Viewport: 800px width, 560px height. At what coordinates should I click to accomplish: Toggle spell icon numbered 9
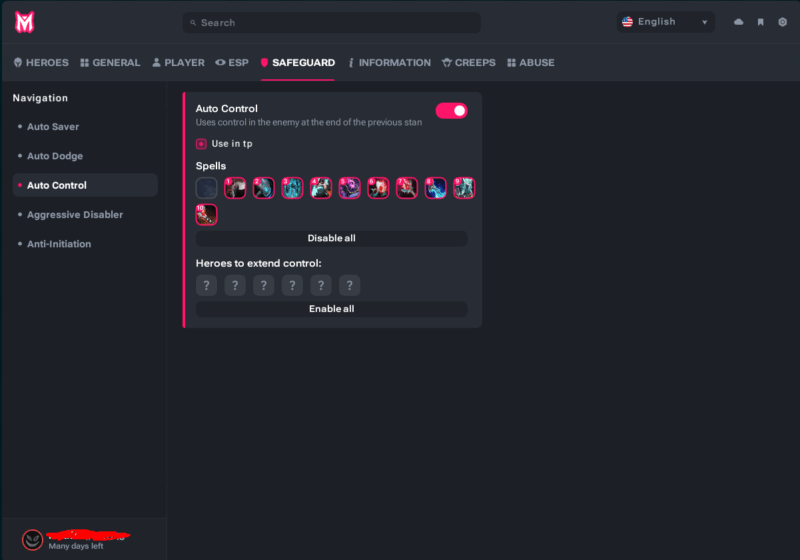coord(464,188)
